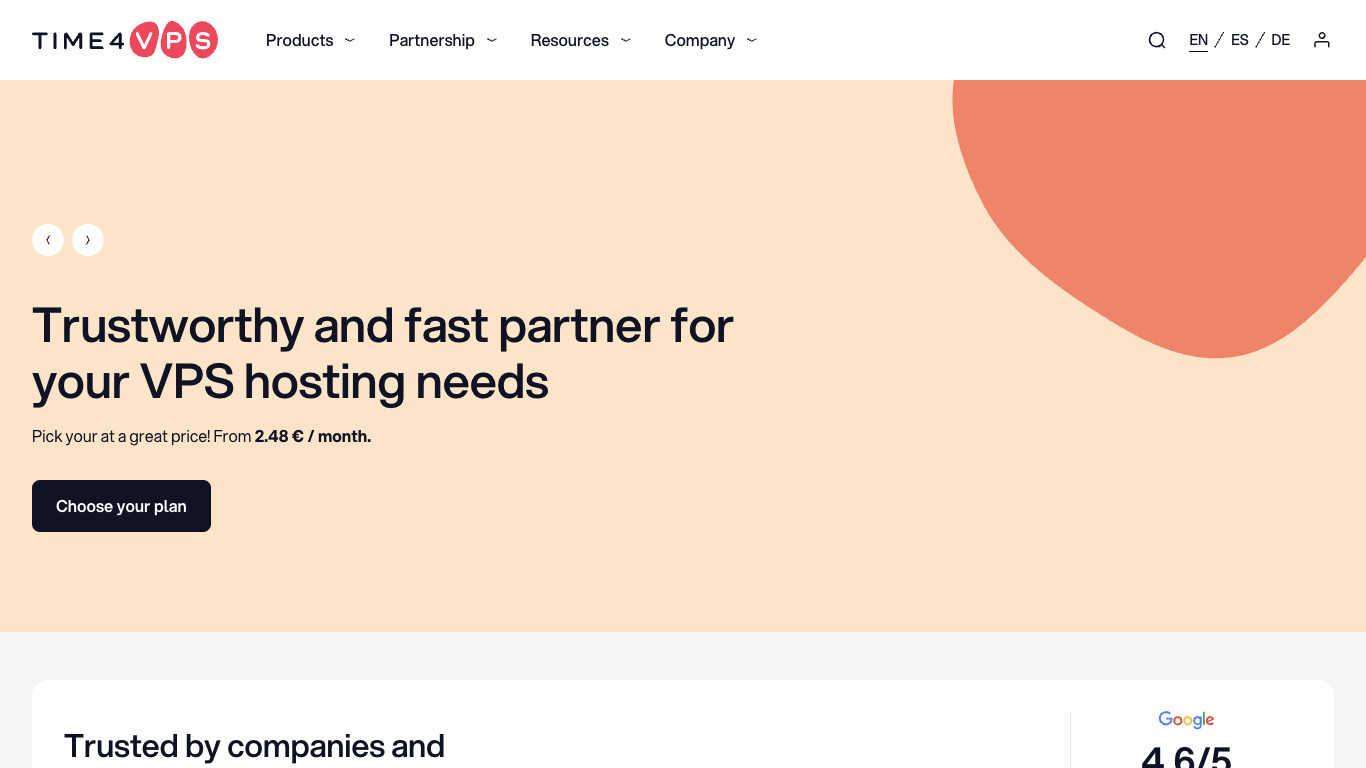The height and width of the screenshot is (768, 1366).
Task: Switch language to DE
Action: click(1281, 40)
